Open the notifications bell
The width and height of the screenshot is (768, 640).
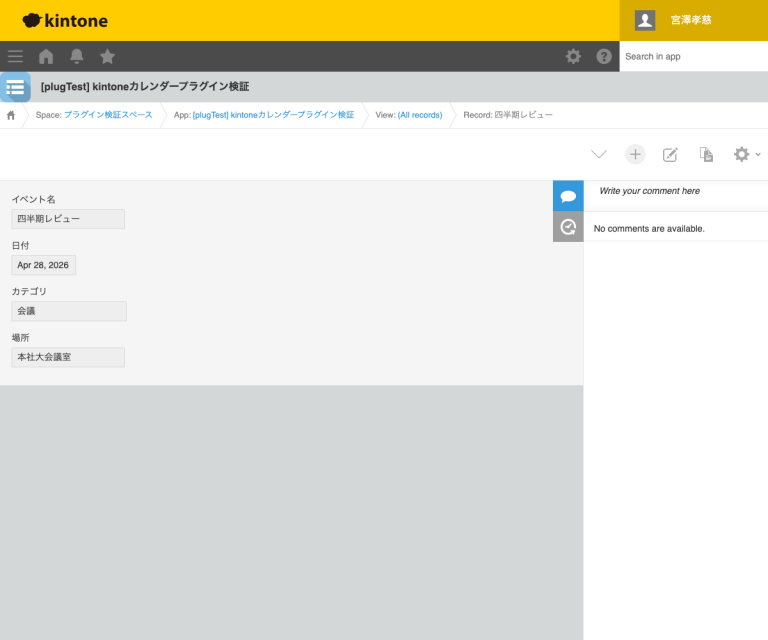(x=77, y=56)
